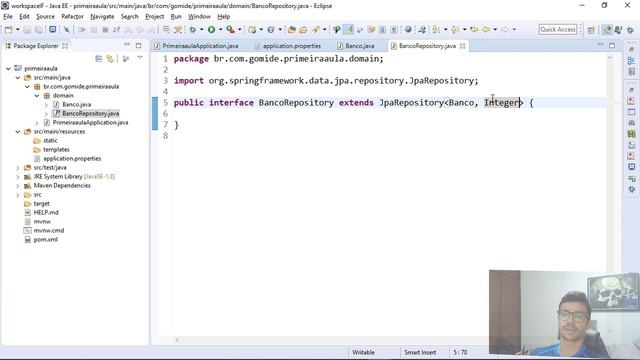Toggle the Skip All Breakpoints icon
This screenshot has width=640, height=360.
click(67, 30)
